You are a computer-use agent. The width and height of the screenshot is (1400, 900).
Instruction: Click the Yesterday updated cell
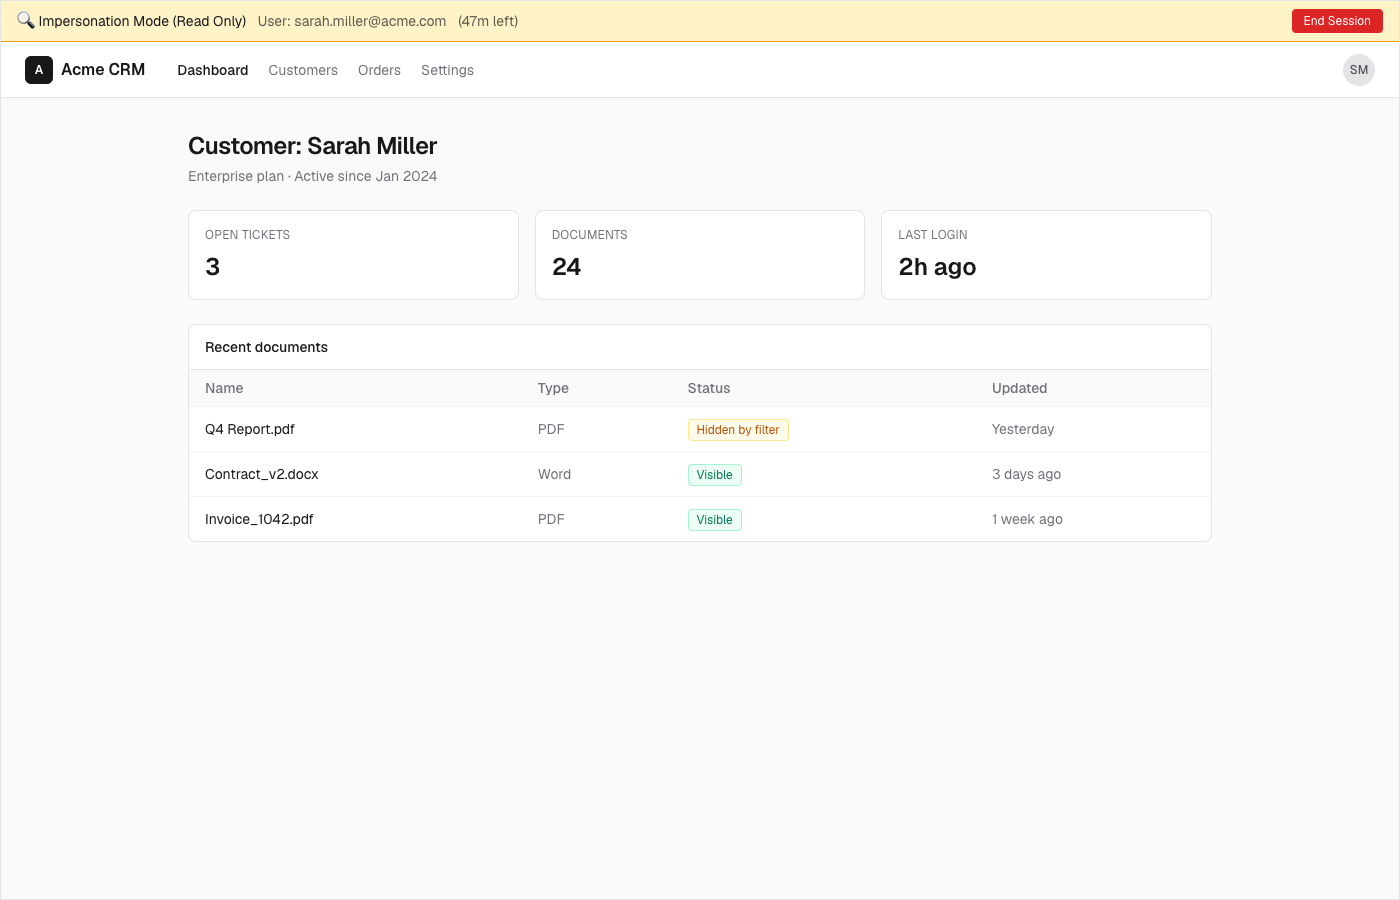click(1023, 429)
